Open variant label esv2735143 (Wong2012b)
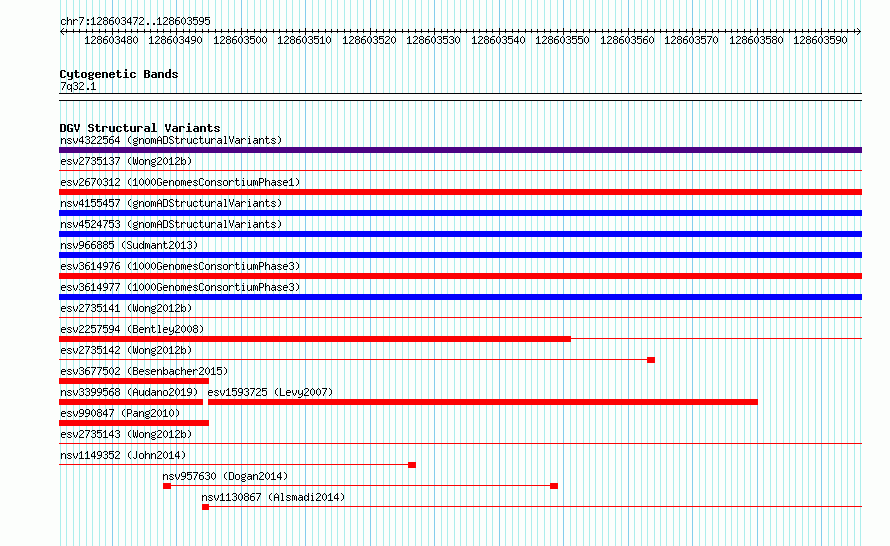 pos(126,434)
